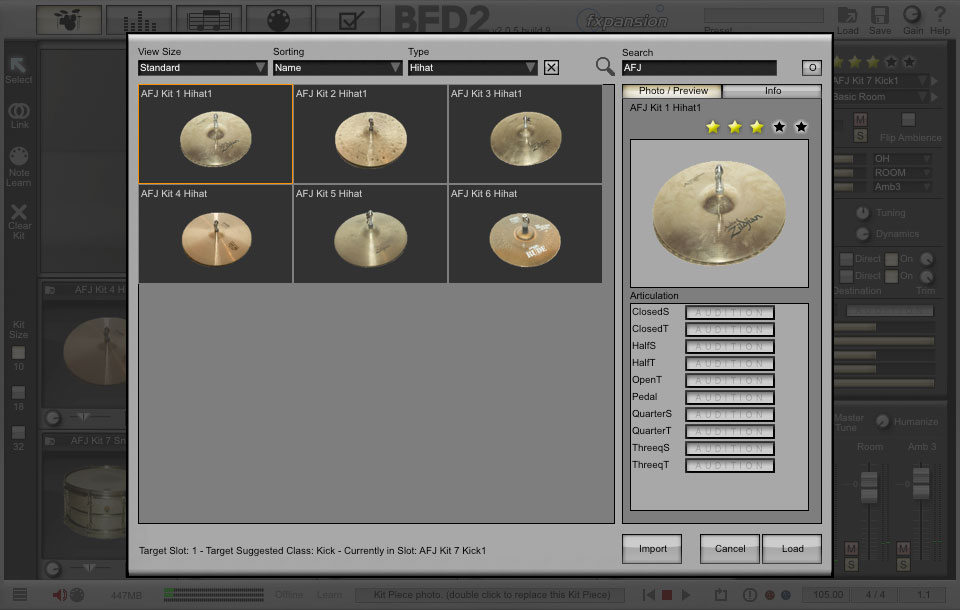Adjust the Amb 3 fader in mixer

921,483
